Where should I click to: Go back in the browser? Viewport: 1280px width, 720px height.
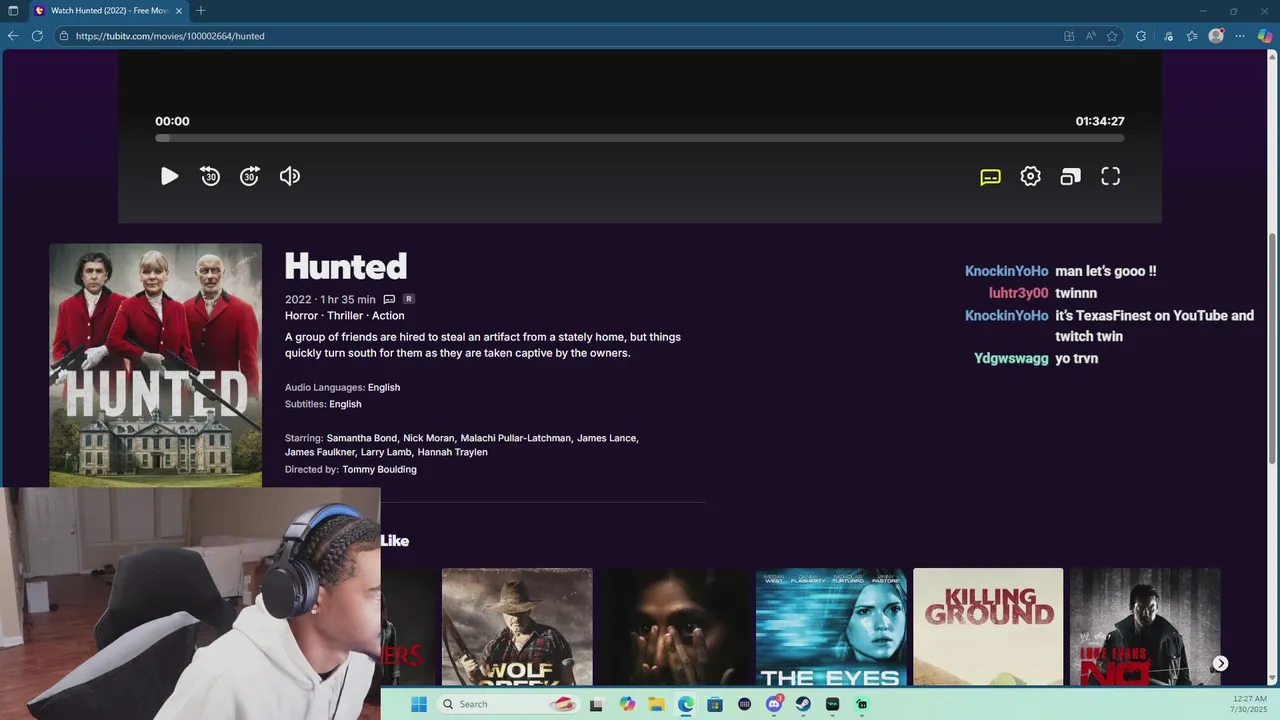point(13,36)
